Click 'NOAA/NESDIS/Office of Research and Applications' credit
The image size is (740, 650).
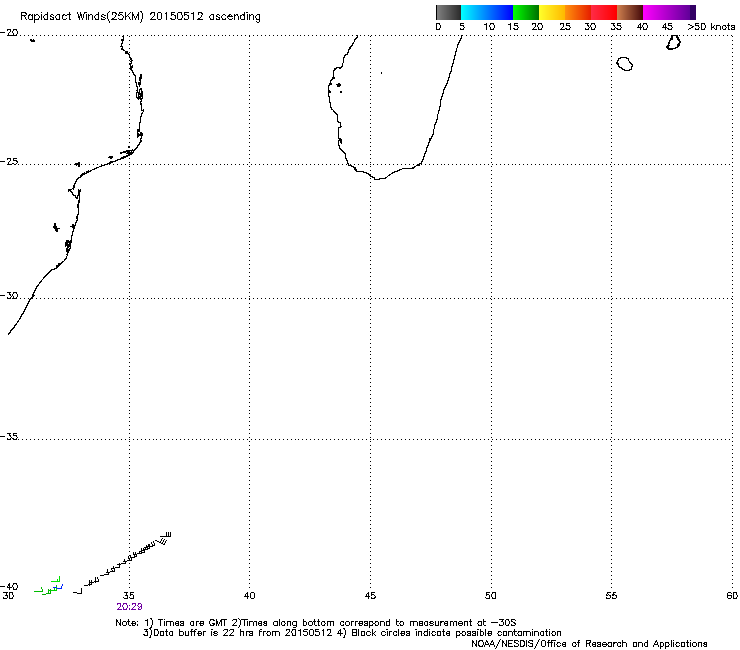[589, 644]
